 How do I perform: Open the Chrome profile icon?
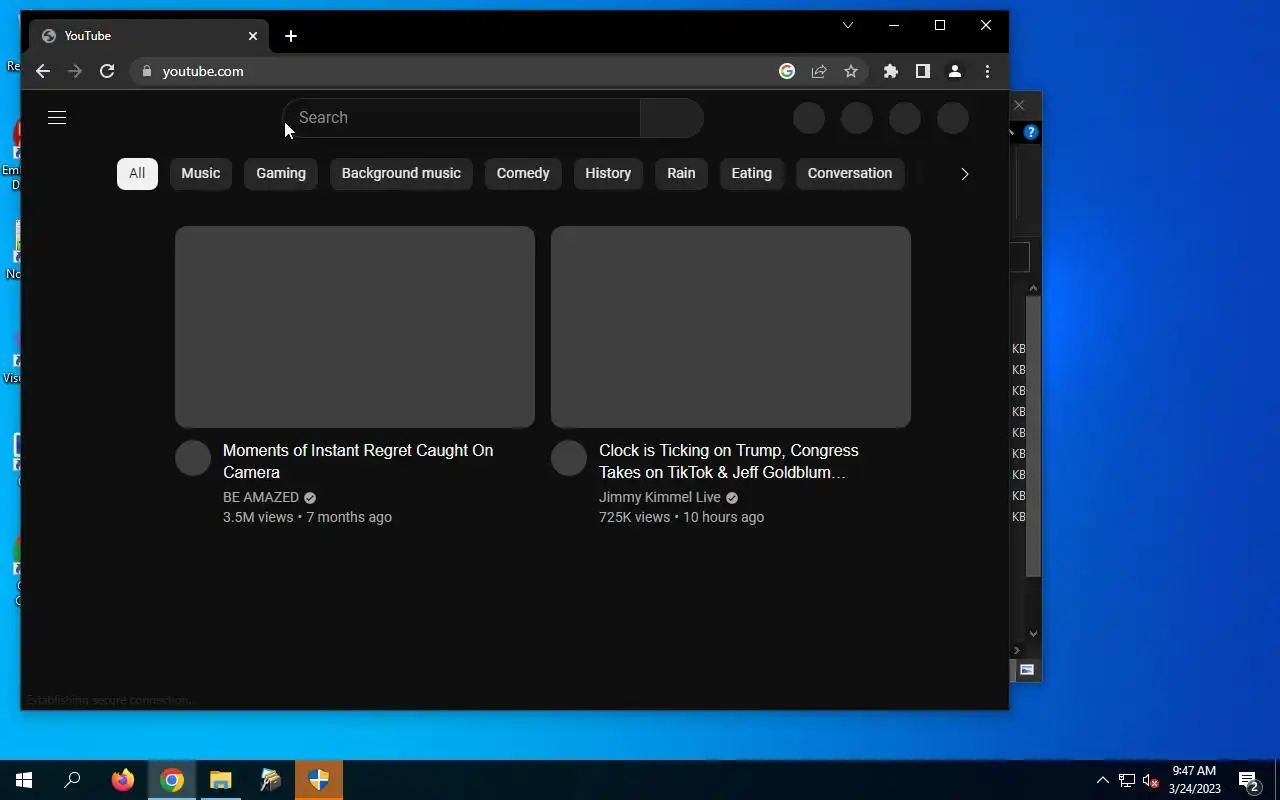pyautogui.click(x=955, y=71)
